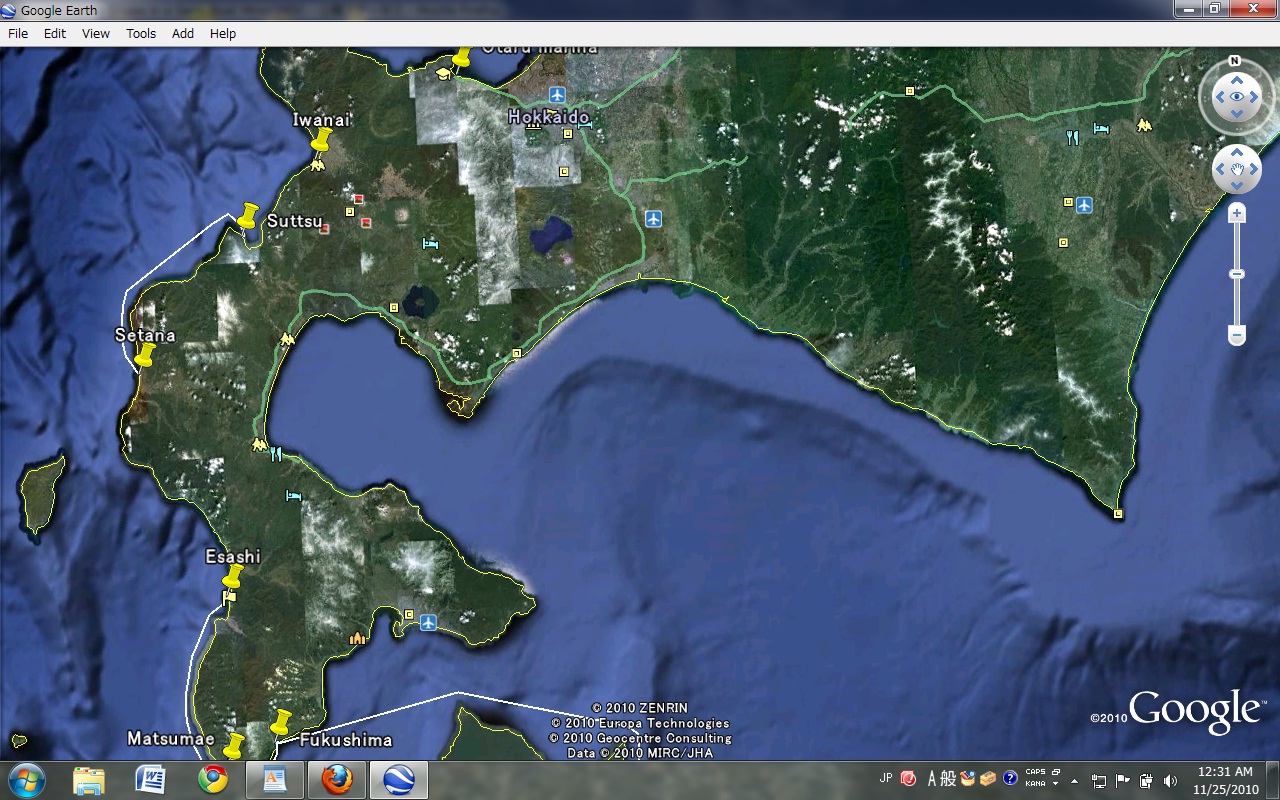The width and height of the screenshot is (1280, 800).
Task: Switch to Firefox in the taskbar
Action: [x=337, y=779]
